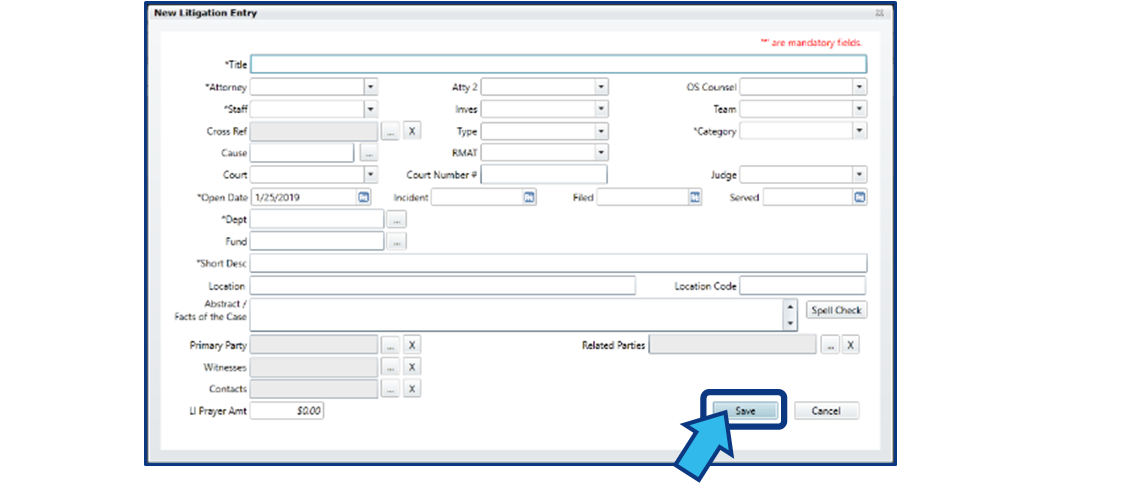This screenshot has width=1125, height=483.
Task: Open the Incident date calendar picker
Action: point(529,197)
